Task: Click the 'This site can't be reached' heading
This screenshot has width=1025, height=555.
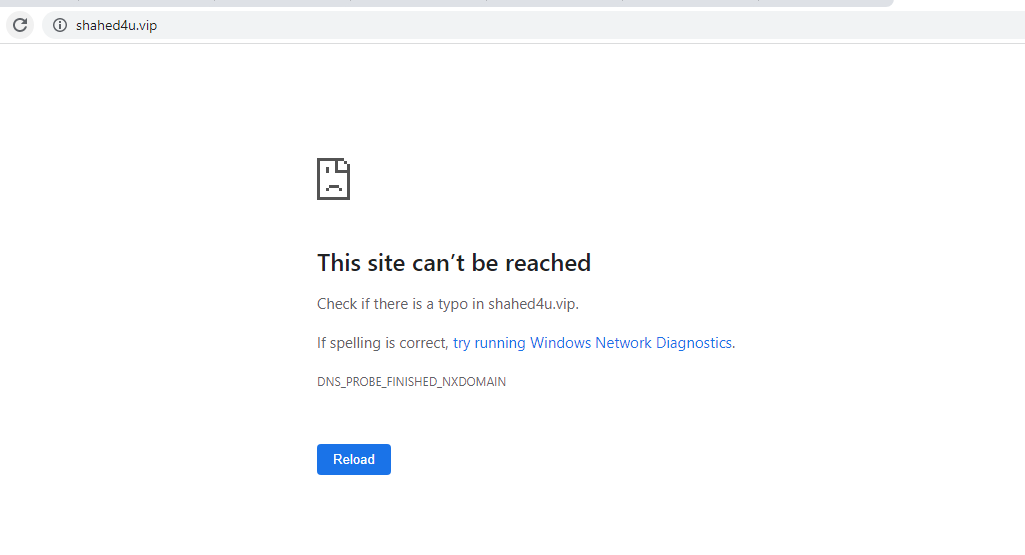Action: point(454,263)
